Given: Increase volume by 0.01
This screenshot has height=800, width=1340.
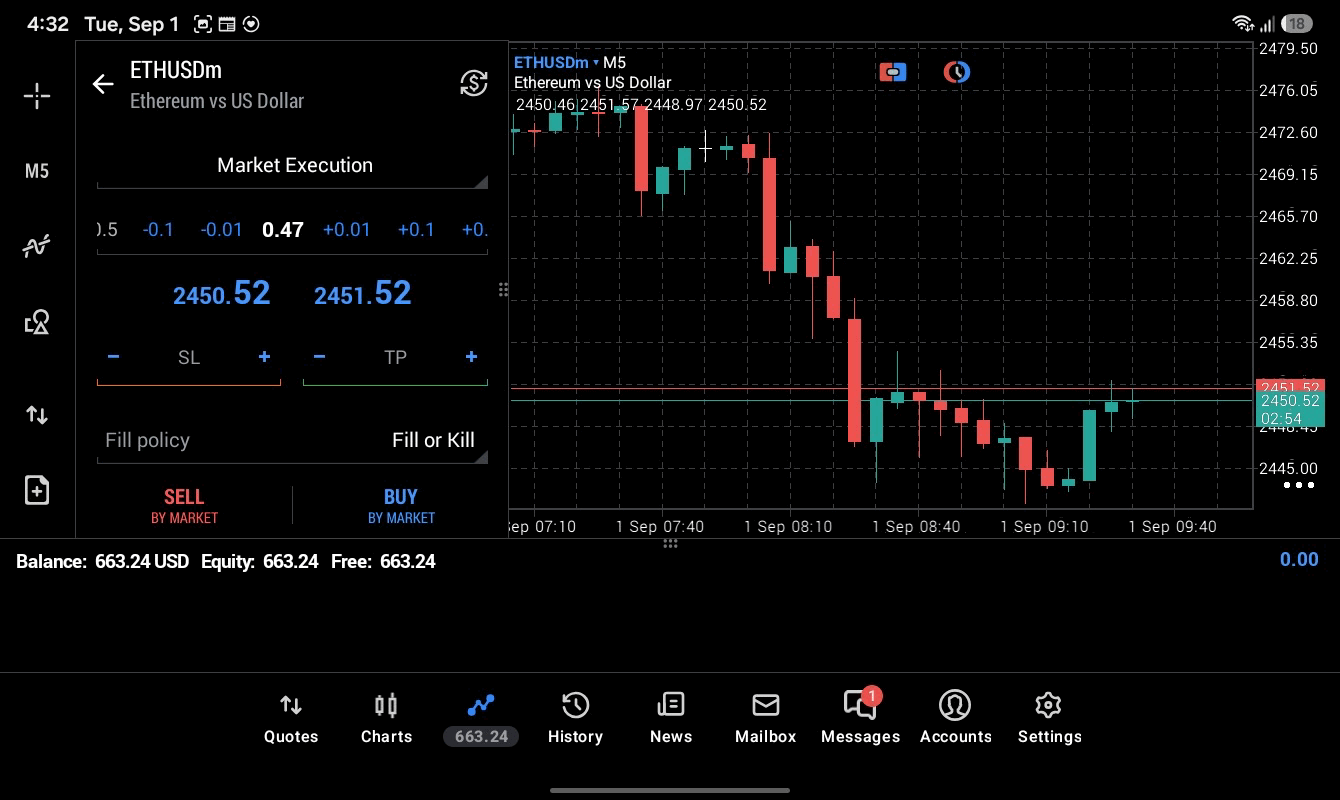Looking at the screenshot, I should click(346, 230).
